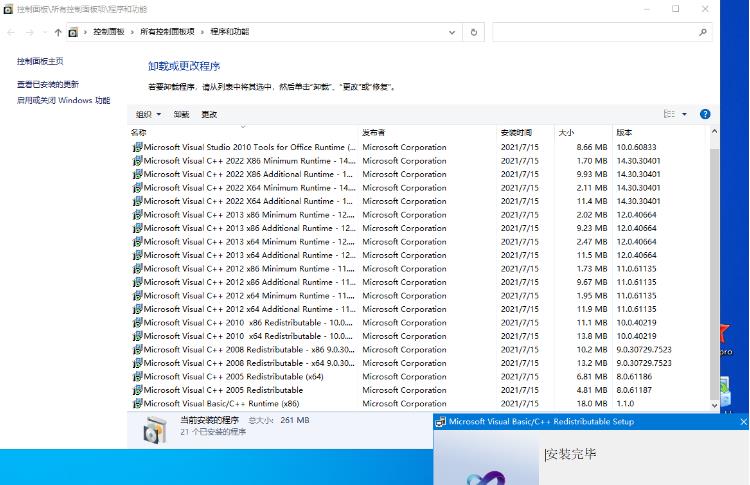Open 查看已安装的更新 link
750x485 pixels.
tap(48, 85)
